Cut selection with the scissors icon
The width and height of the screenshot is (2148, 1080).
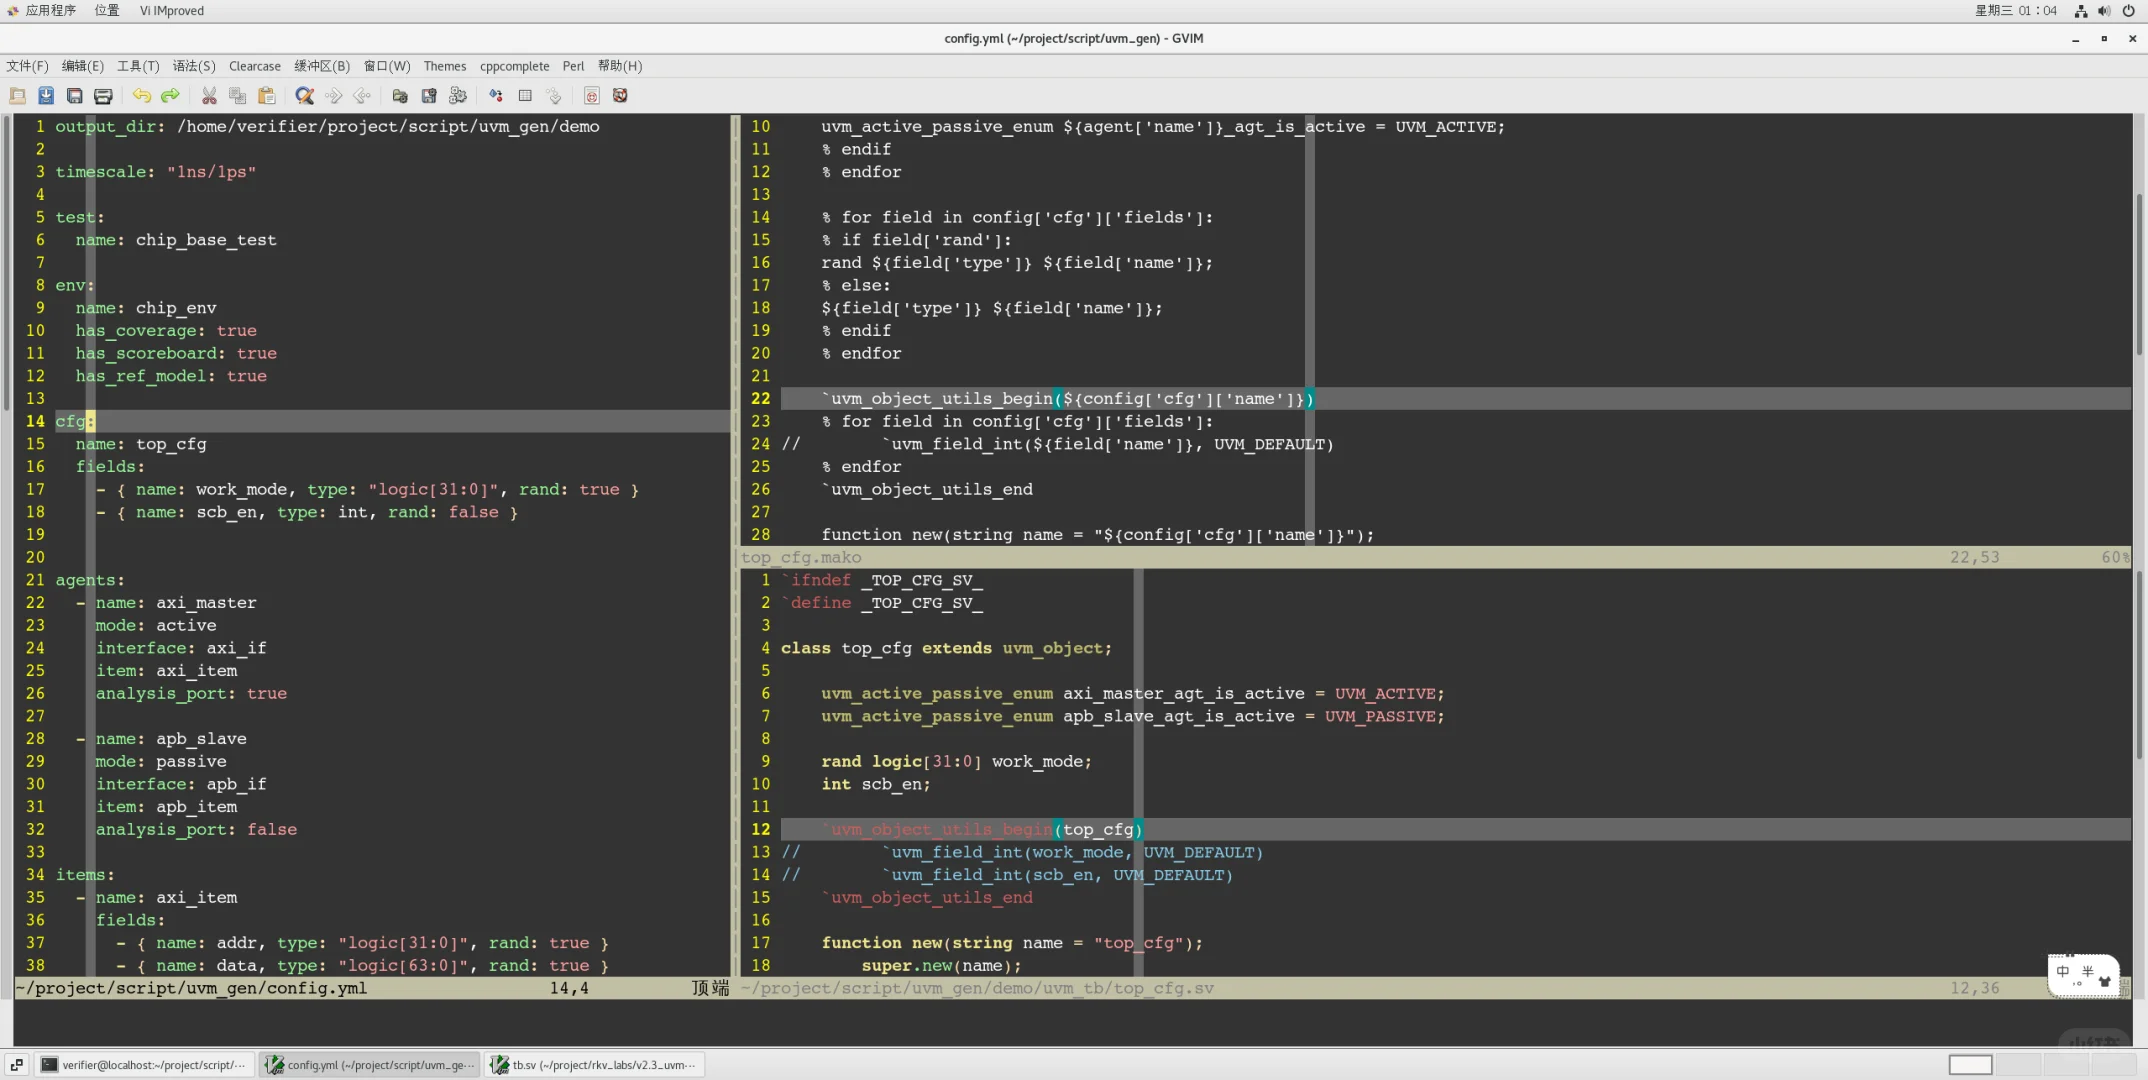209,96
